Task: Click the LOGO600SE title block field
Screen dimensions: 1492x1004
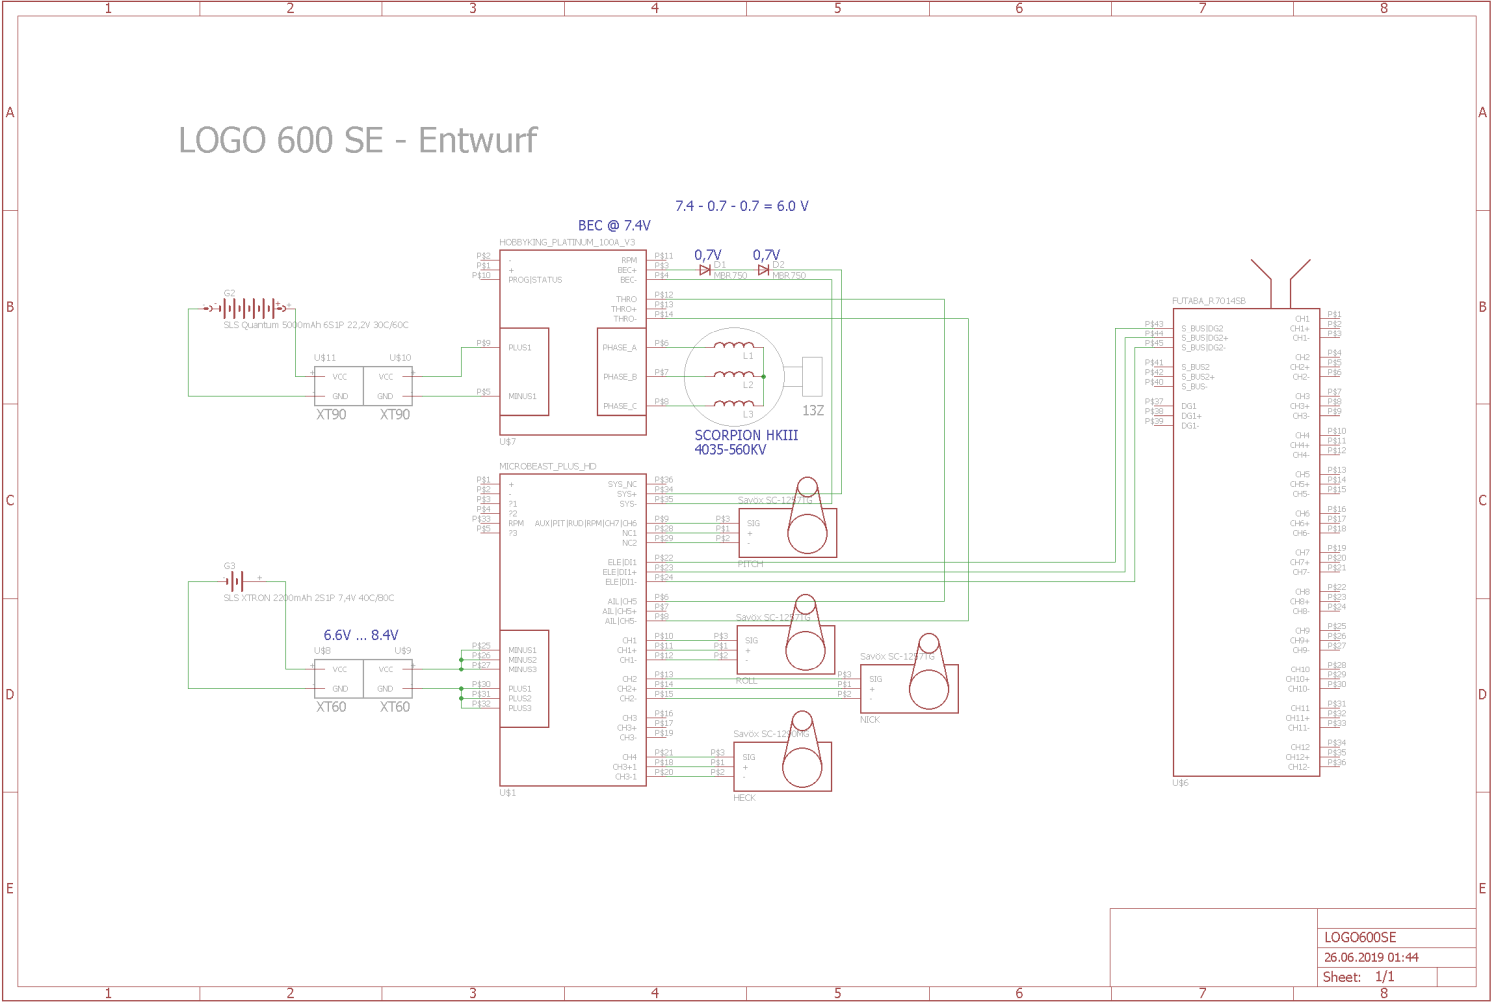Action: [x=1360, y=938]
